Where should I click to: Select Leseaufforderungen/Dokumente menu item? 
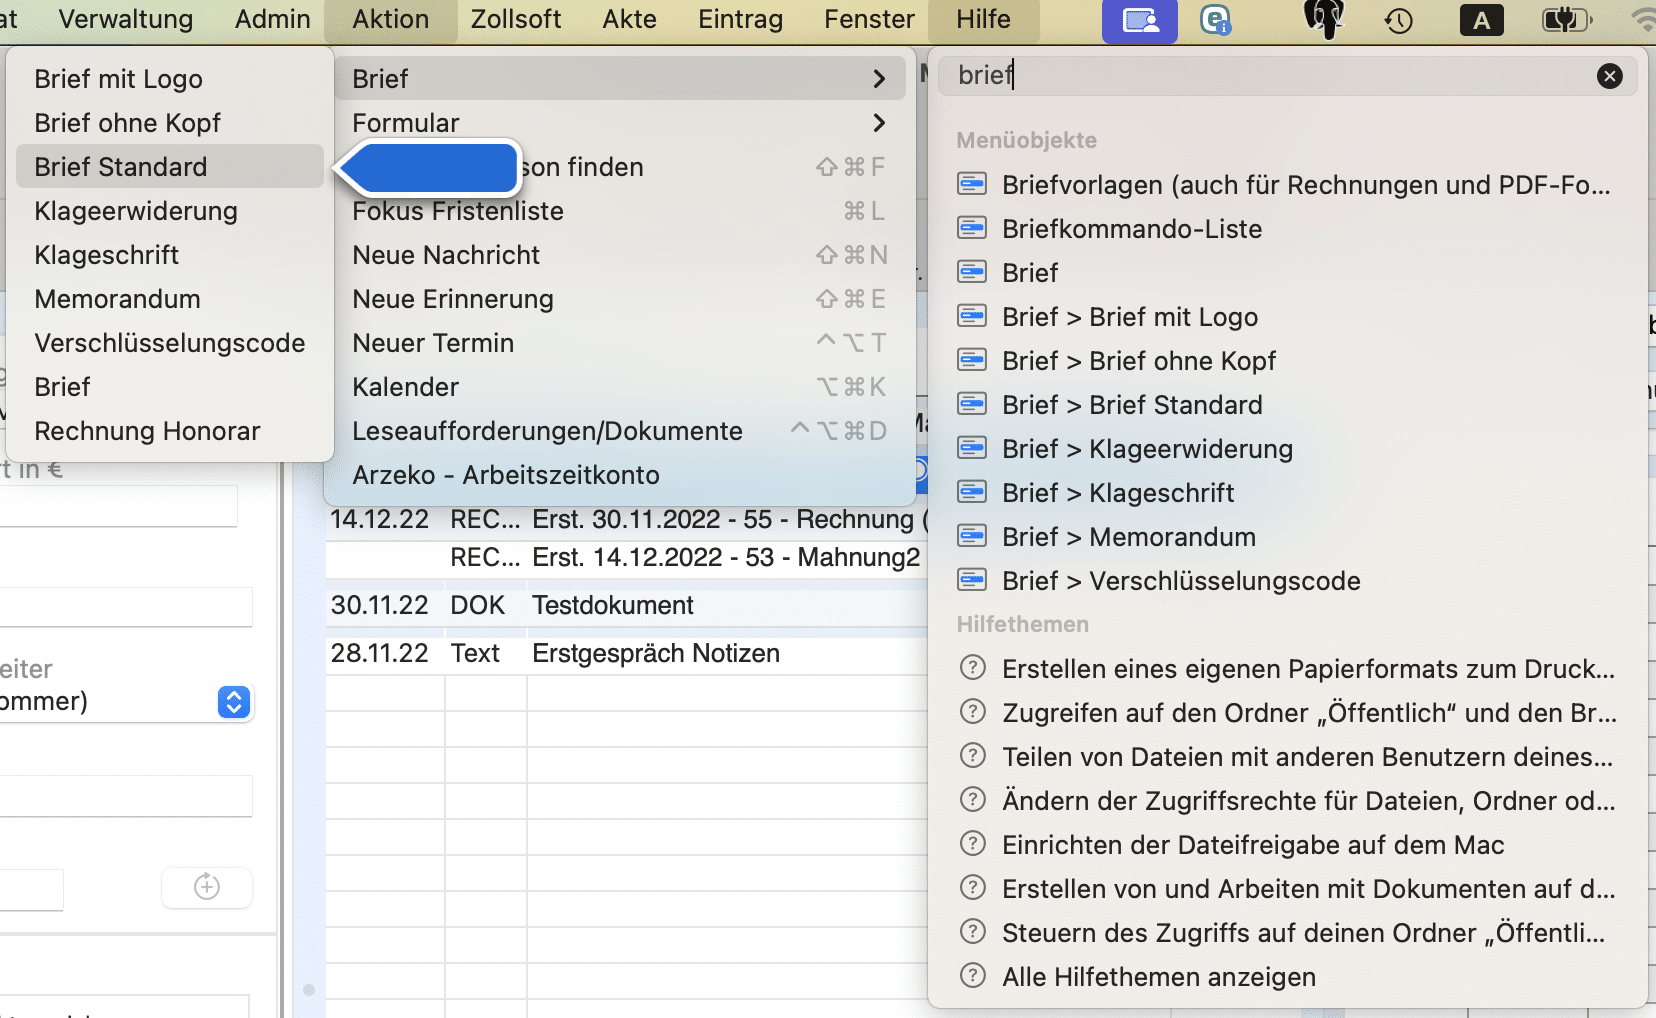click(x=619, y=431)
